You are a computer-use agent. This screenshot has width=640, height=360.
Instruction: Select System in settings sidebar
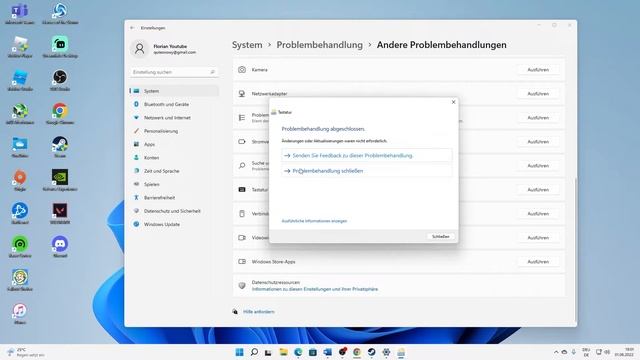click(174, 91)
